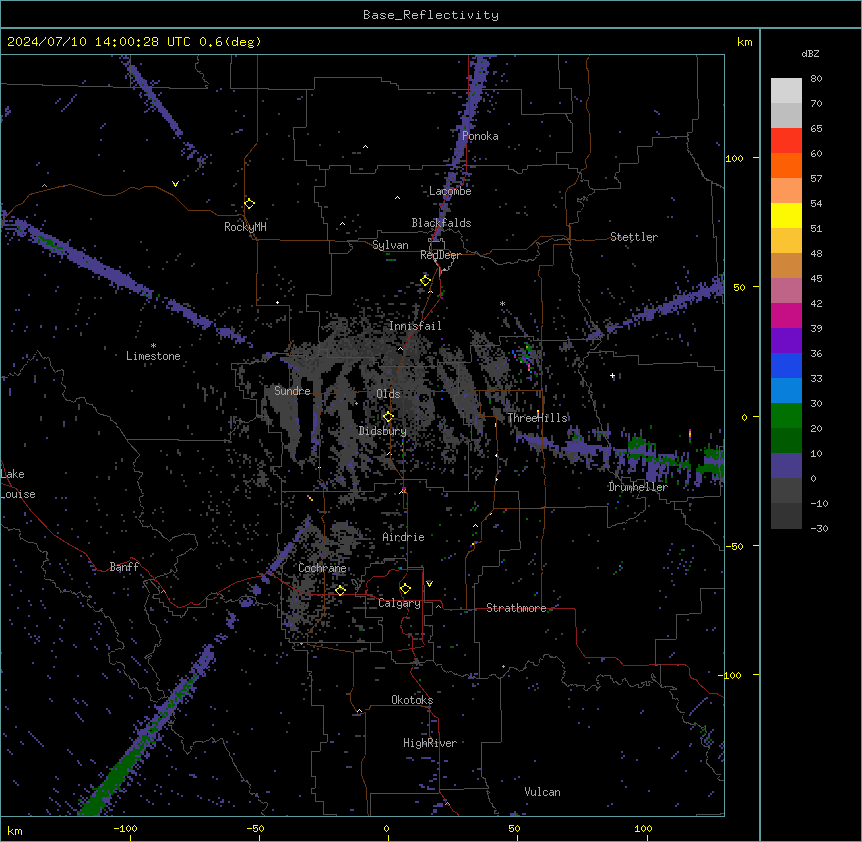Select the bright yellow swatch in dBZ legend
Image resolution: width=862 pixels, height=842 pixels.
(786, 215)
